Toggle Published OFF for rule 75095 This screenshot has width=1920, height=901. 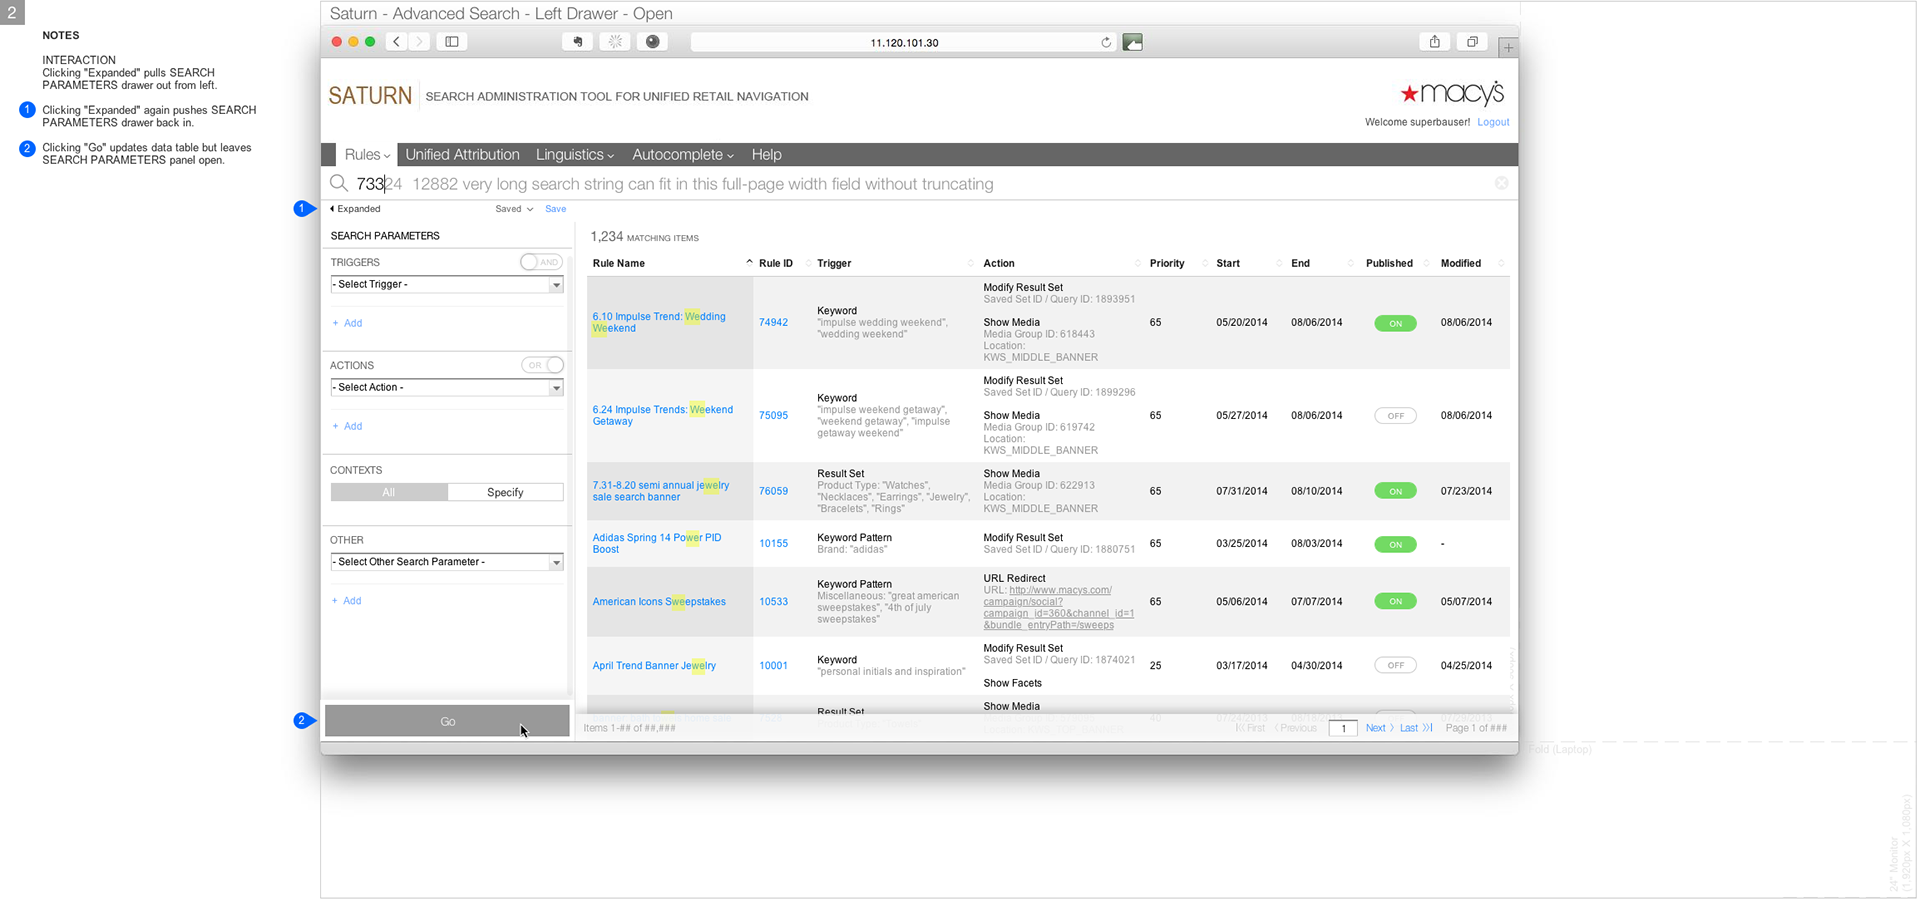(1395, 416)
